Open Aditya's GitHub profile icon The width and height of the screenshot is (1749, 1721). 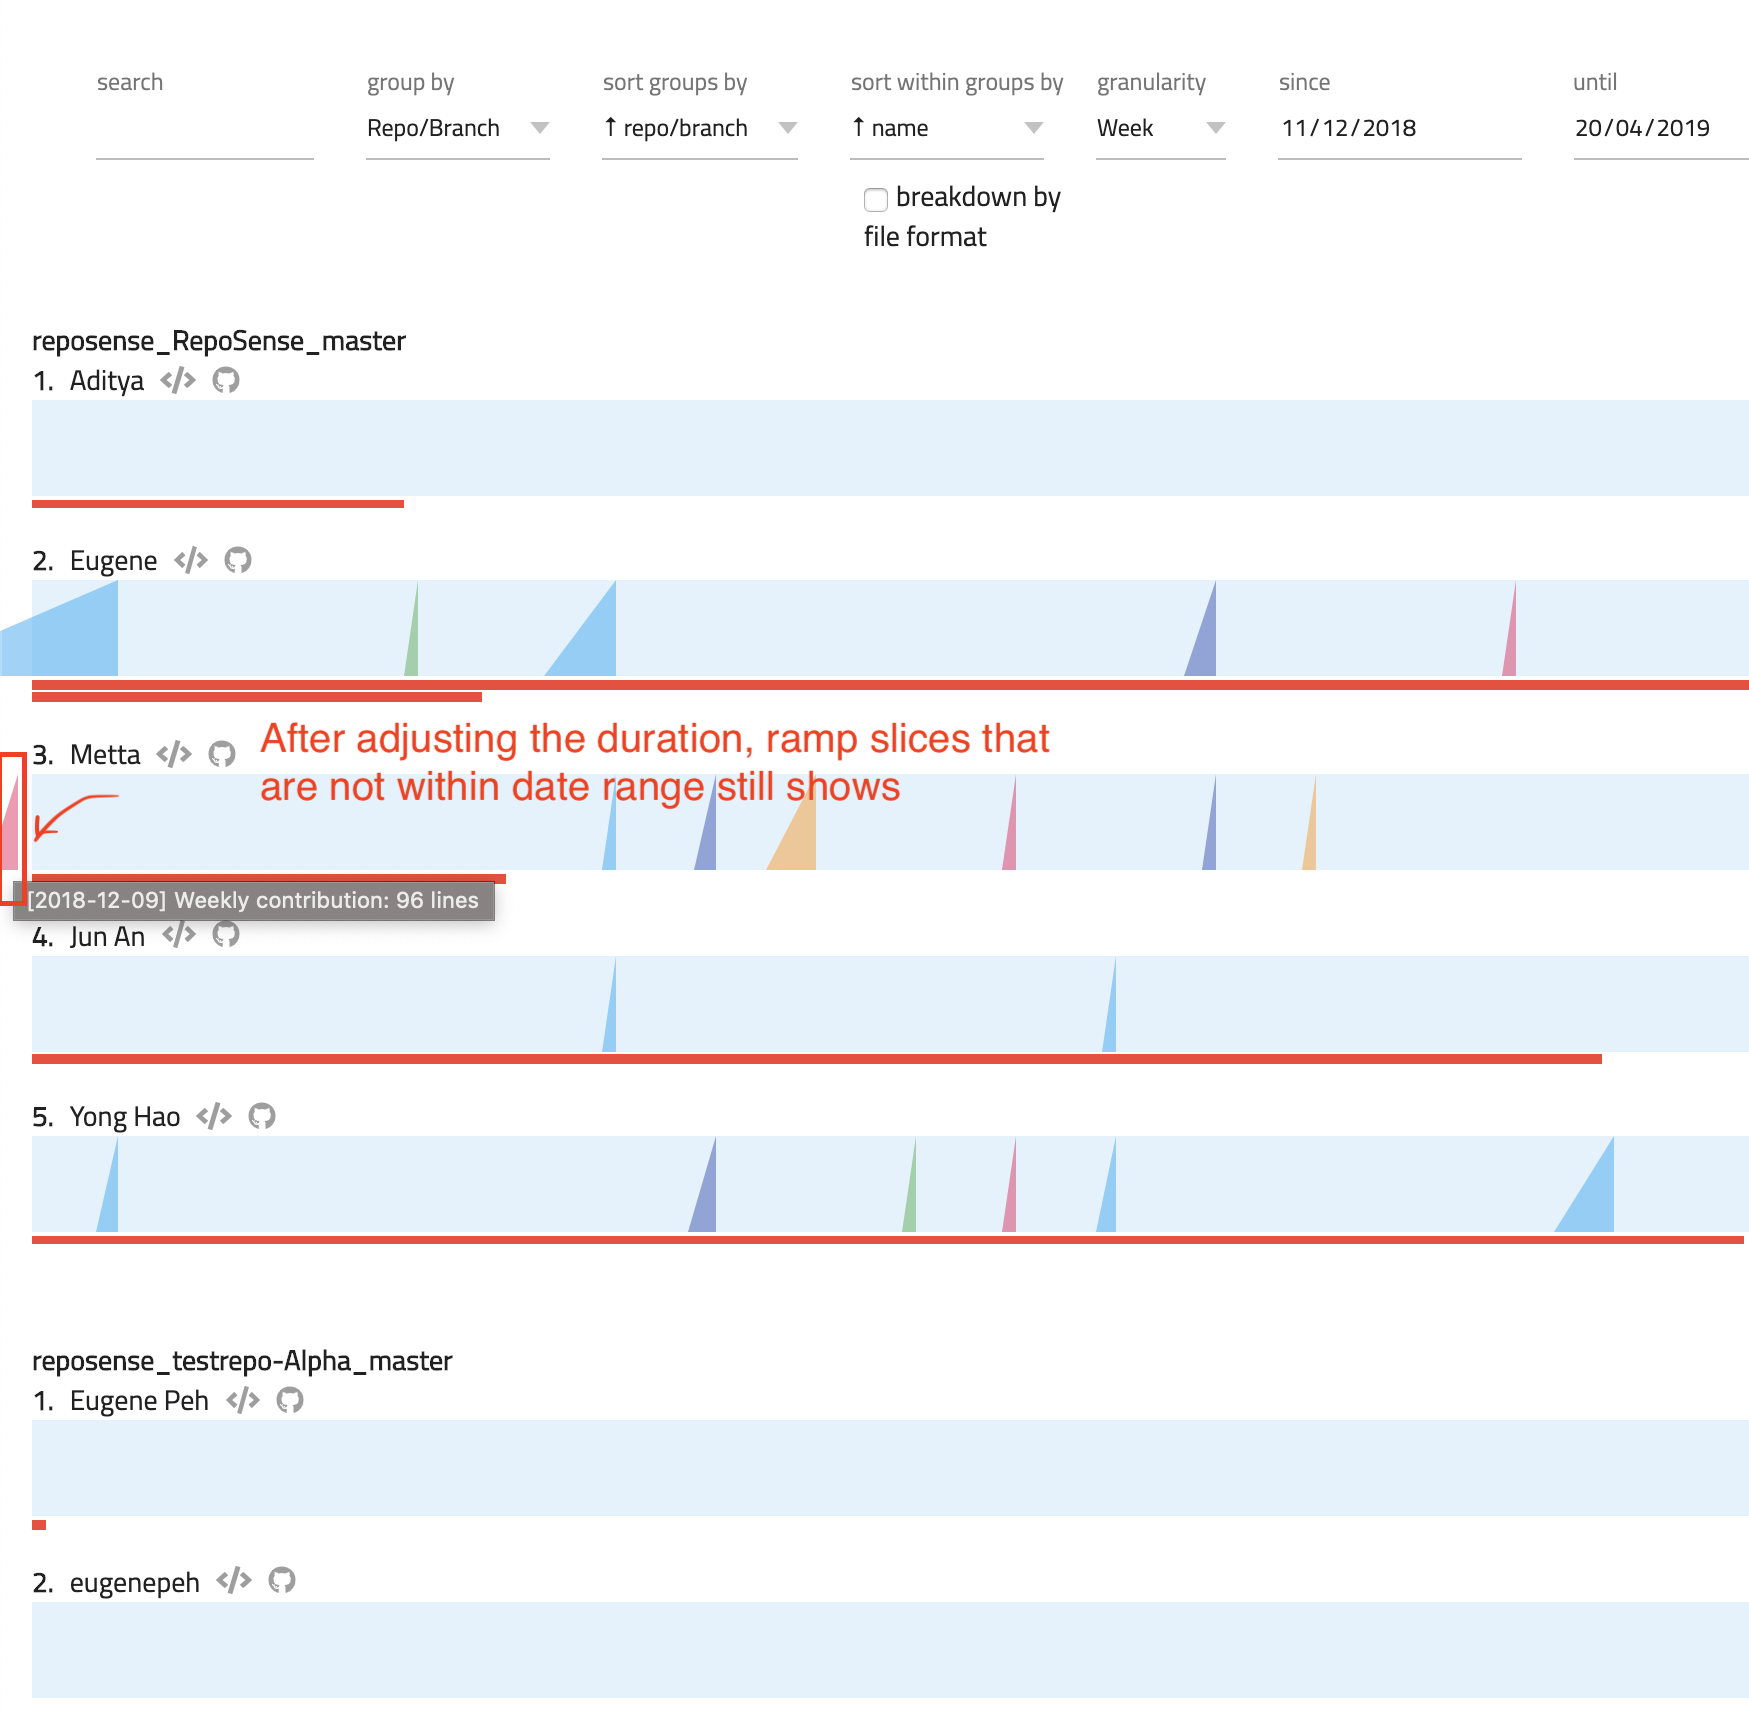(224, 380)
